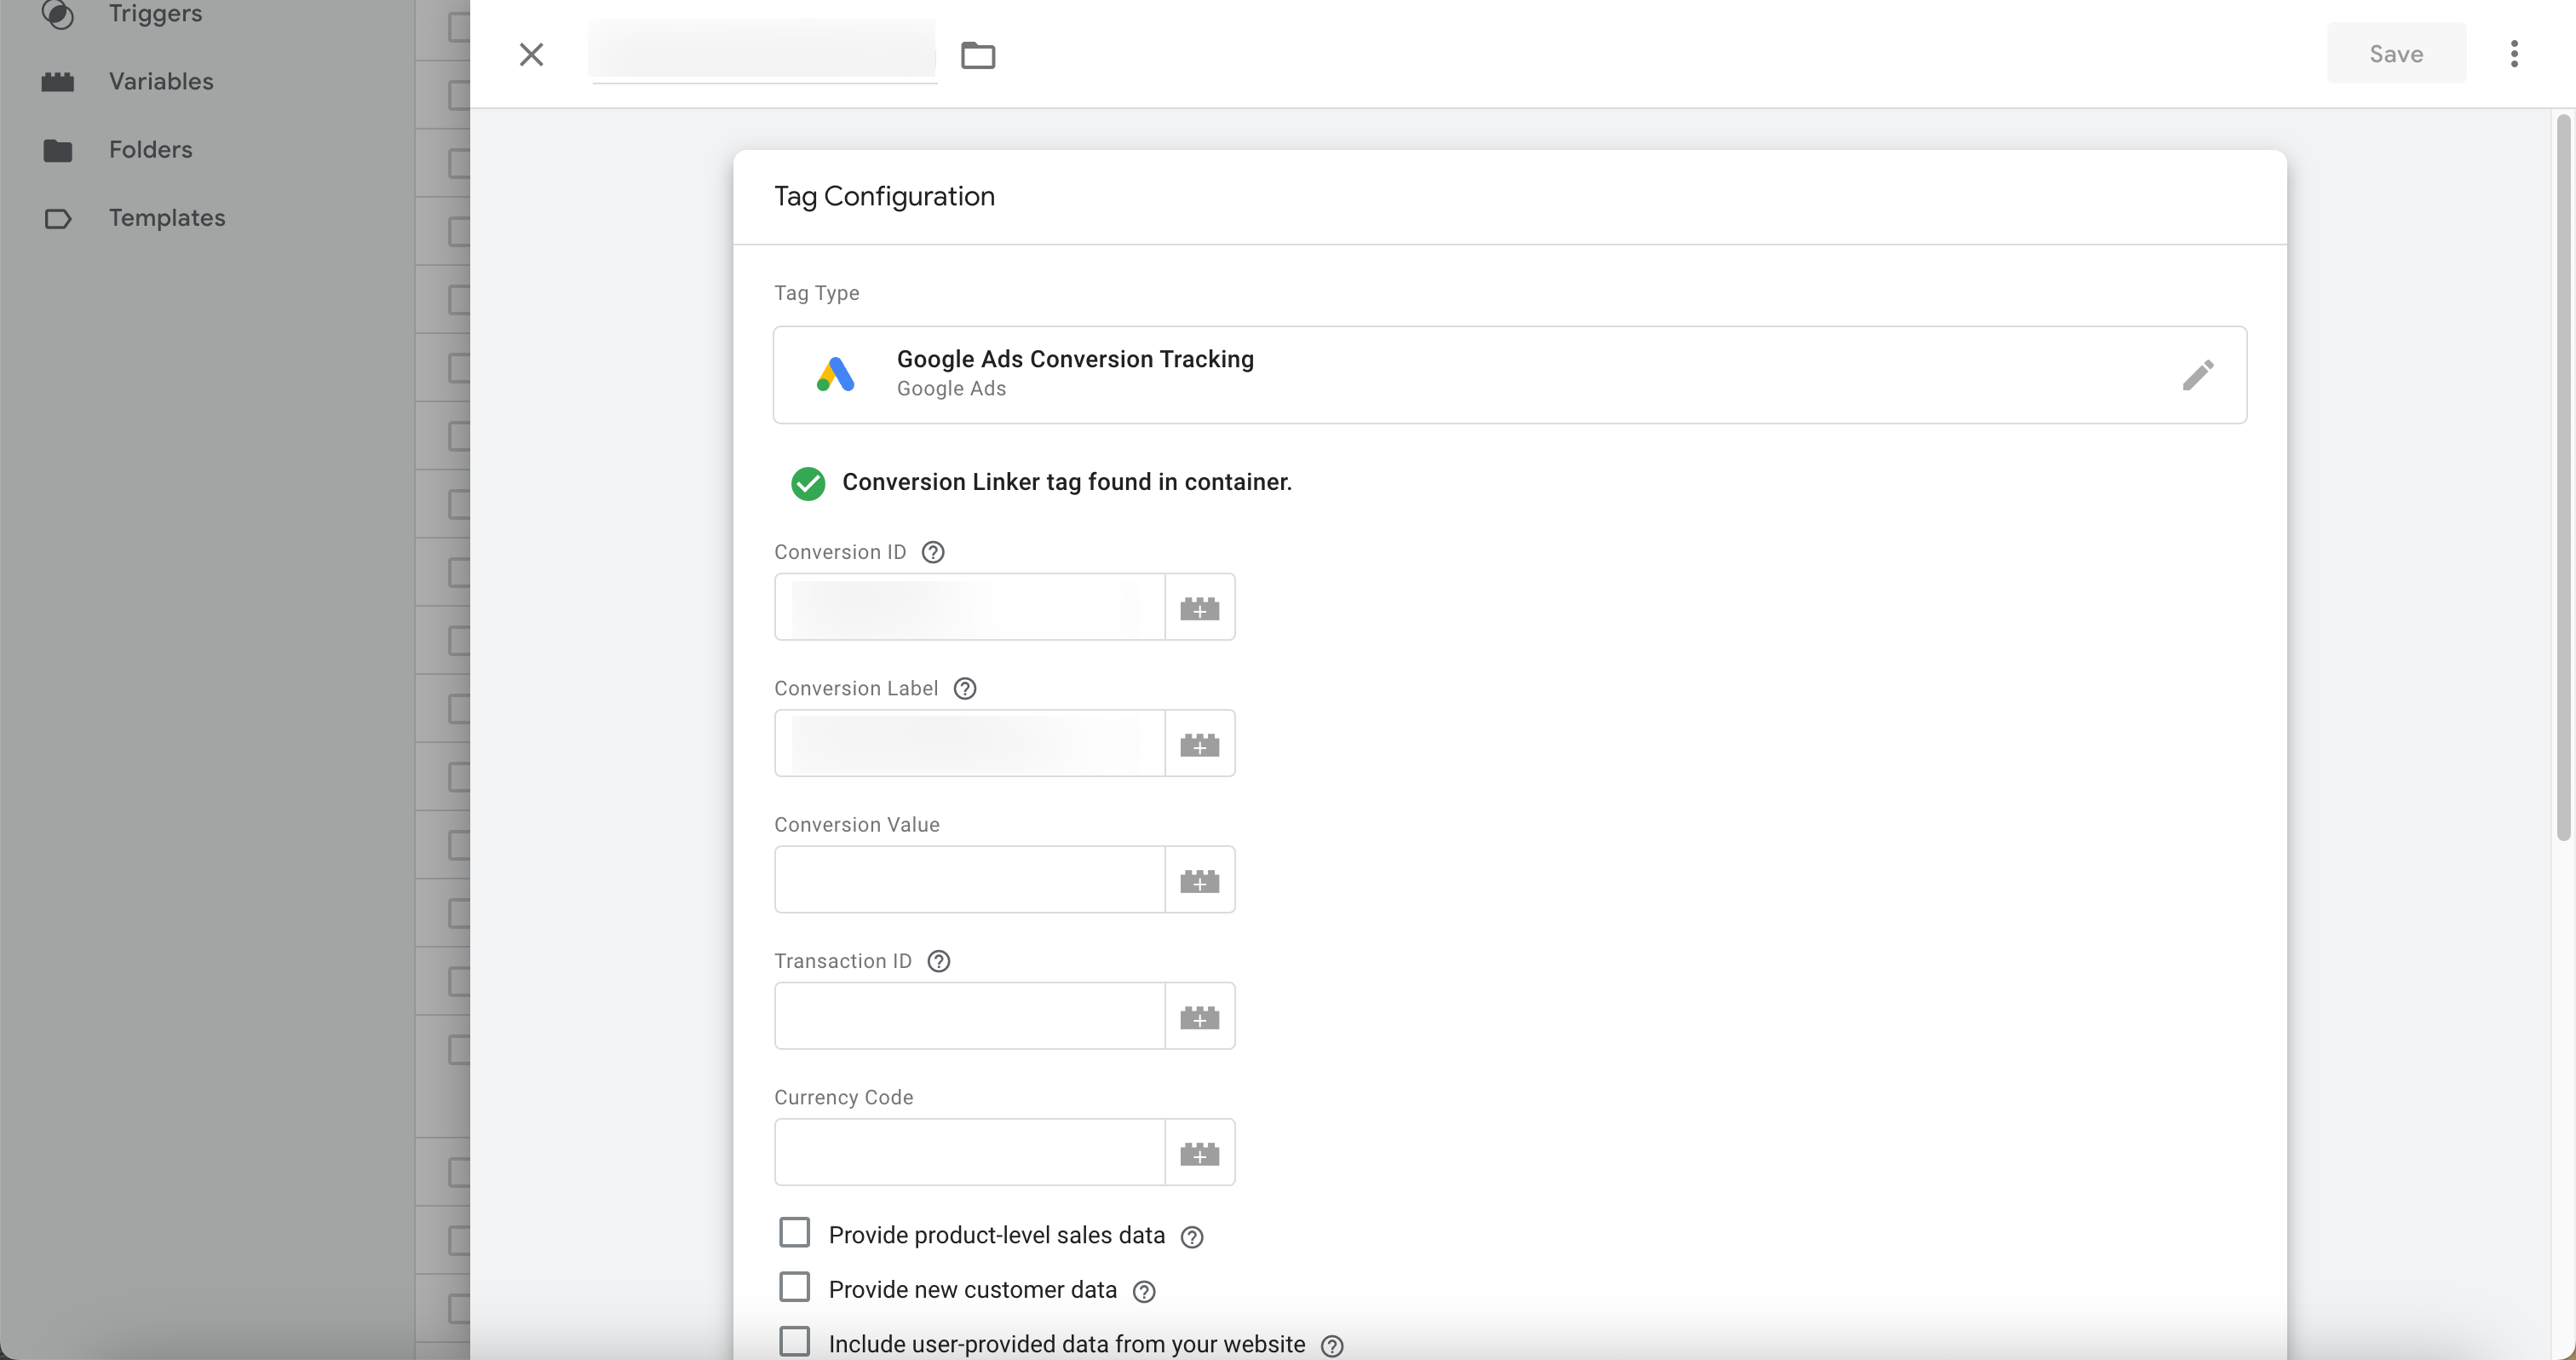Click the pencil icon to edit tag type

tap(2197, 375)
